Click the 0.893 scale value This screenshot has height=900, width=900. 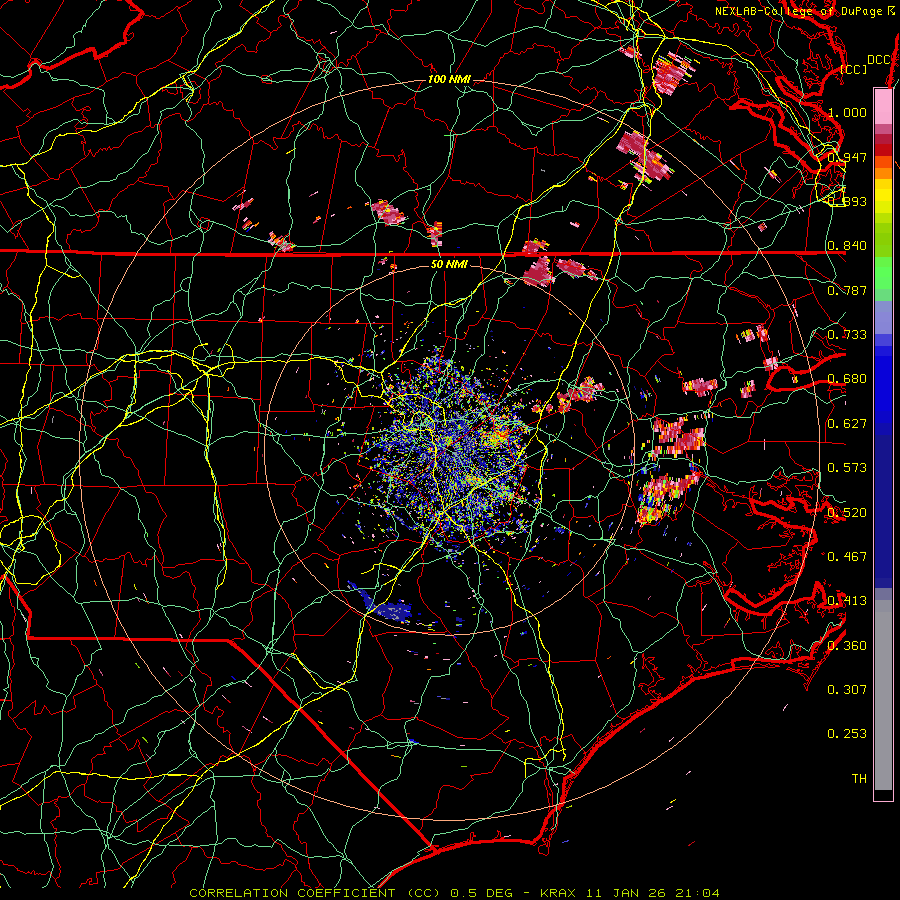pyautogui.click(x=847, y=201)
